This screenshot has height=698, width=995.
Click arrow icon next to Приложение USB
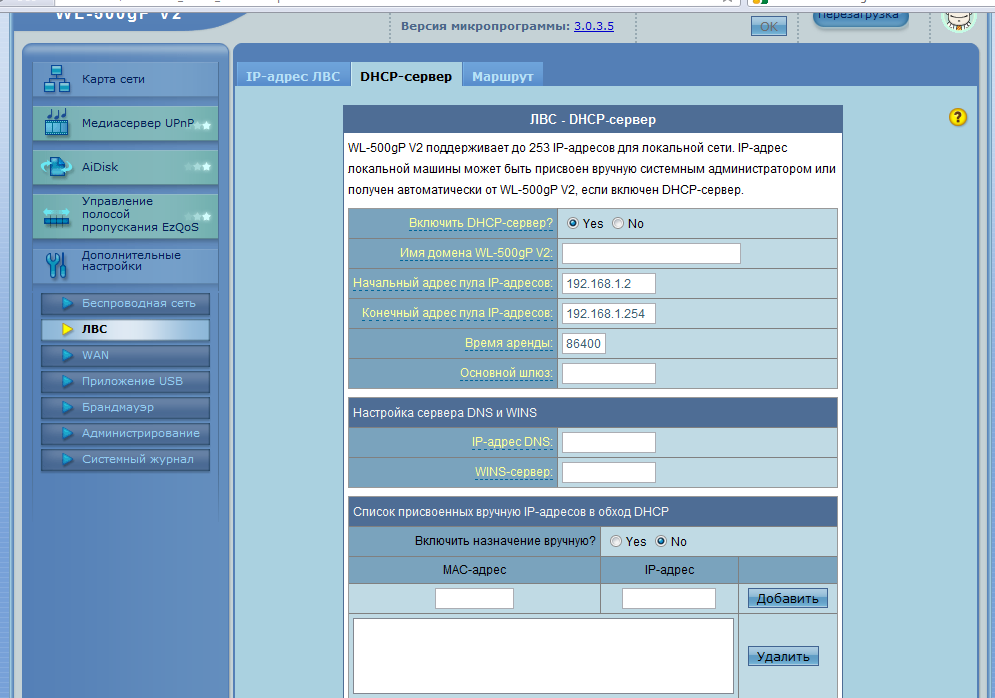pyautogui.click(x=67, y=381)
